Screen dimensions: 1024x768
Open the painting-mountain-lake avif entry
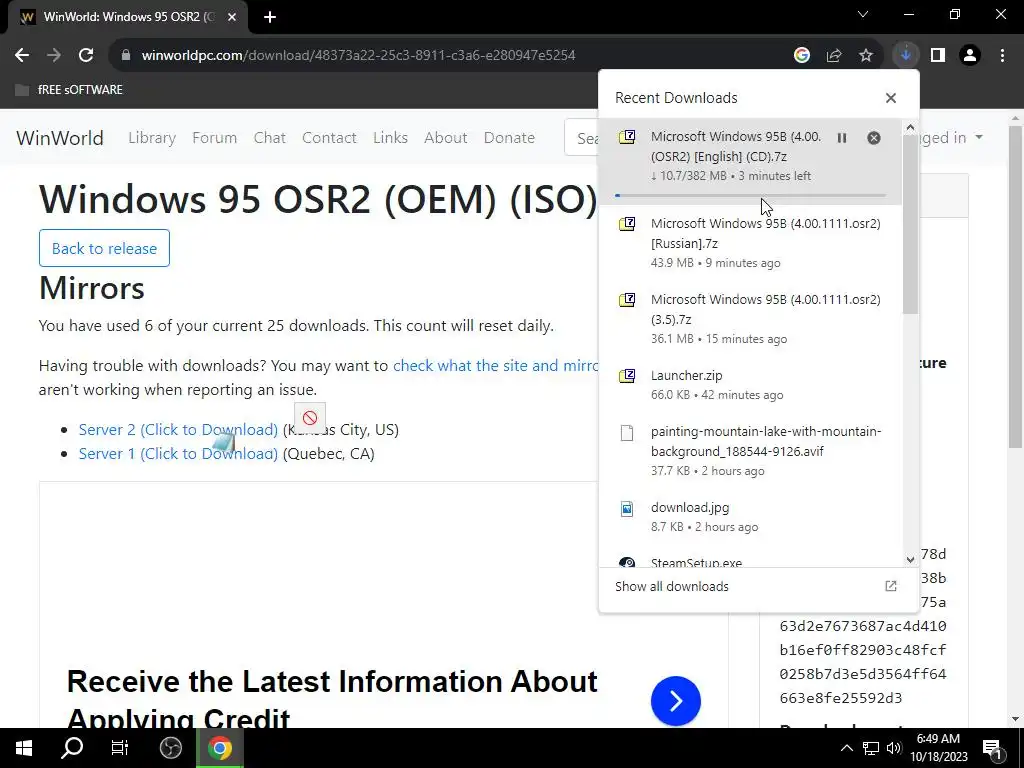point(750,451)
